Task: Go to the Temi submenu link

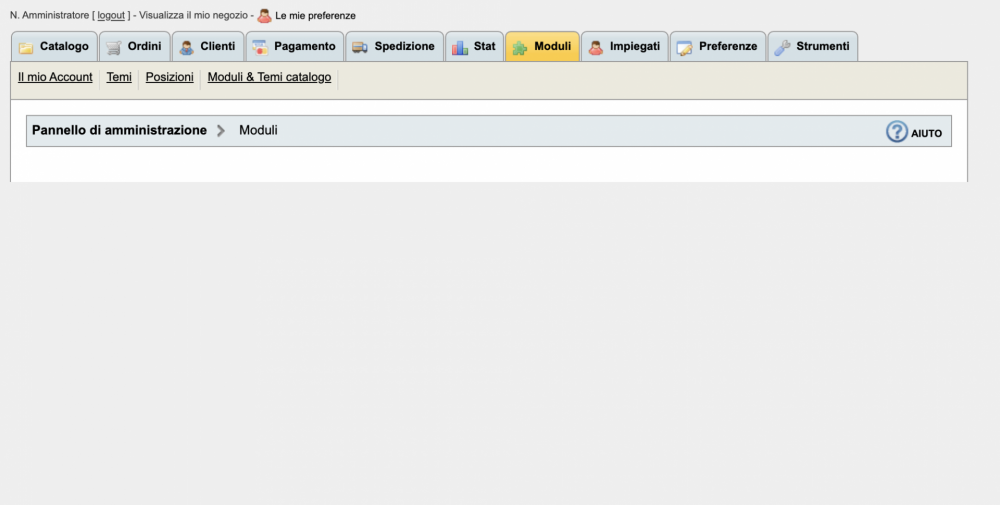Action: pos(119,77)
